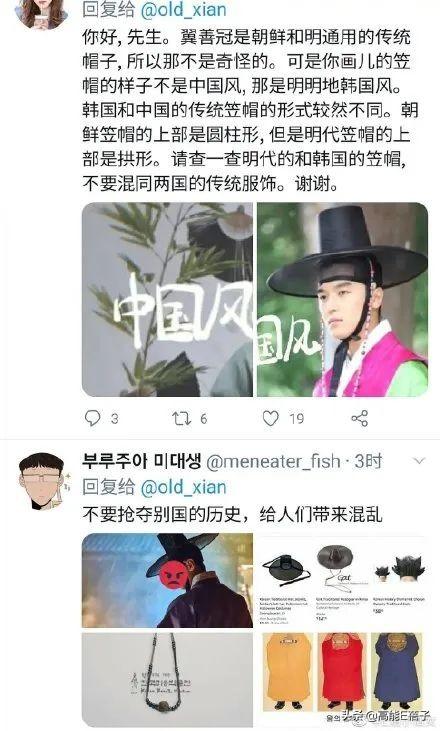This screenshot has height=731, width=440.
Task: Click the like count 19
Action: click(296, 419)
